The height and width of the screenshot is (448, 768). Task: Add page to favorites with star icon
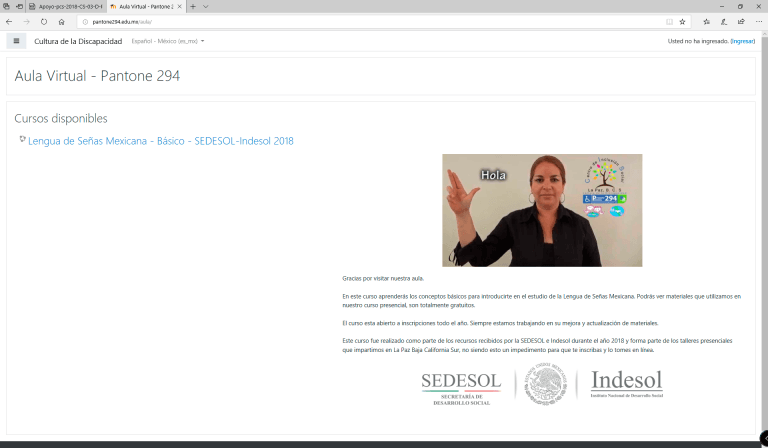[x=683, y=21]
